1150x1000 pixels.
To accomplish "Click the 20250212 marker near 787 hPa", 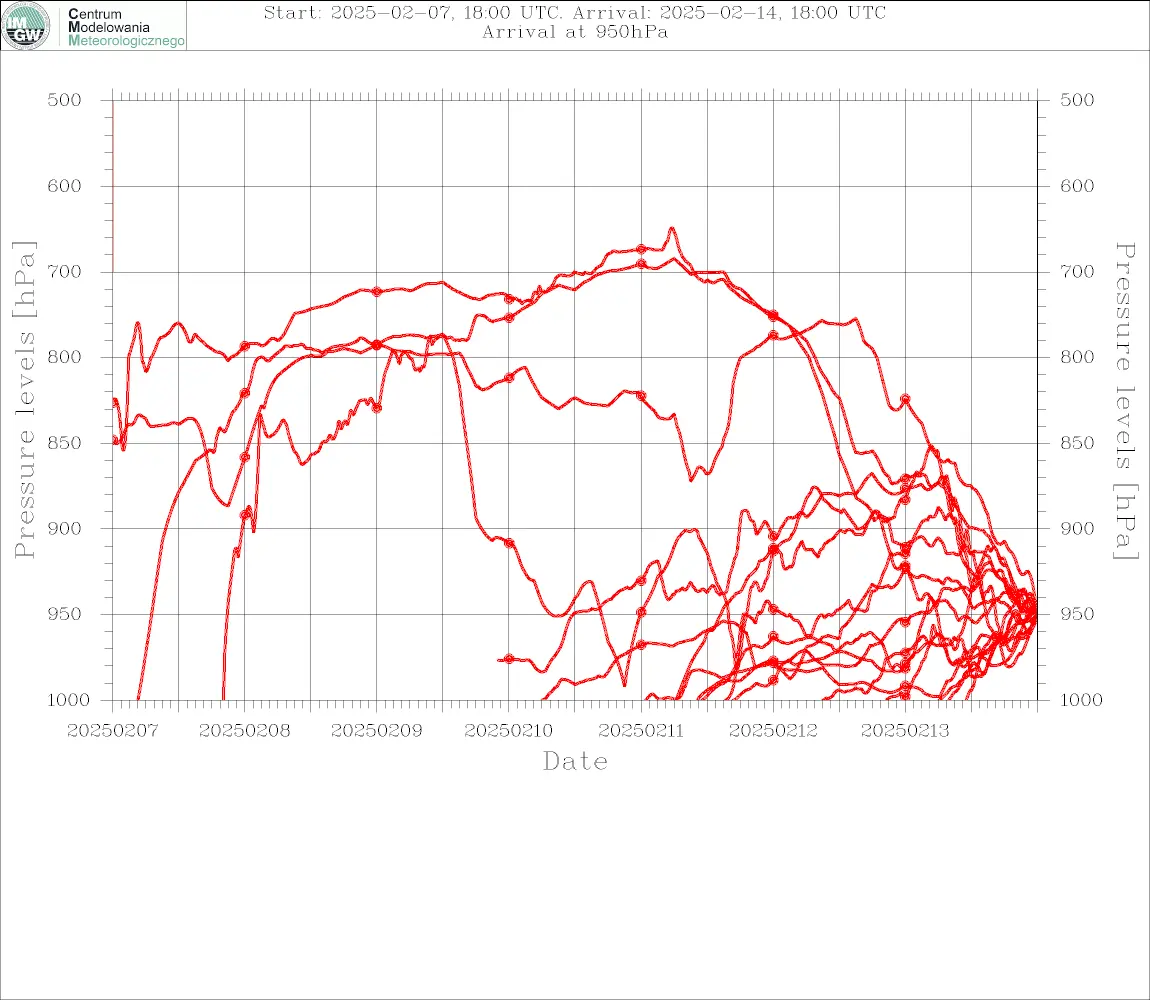I will point(773,335).
